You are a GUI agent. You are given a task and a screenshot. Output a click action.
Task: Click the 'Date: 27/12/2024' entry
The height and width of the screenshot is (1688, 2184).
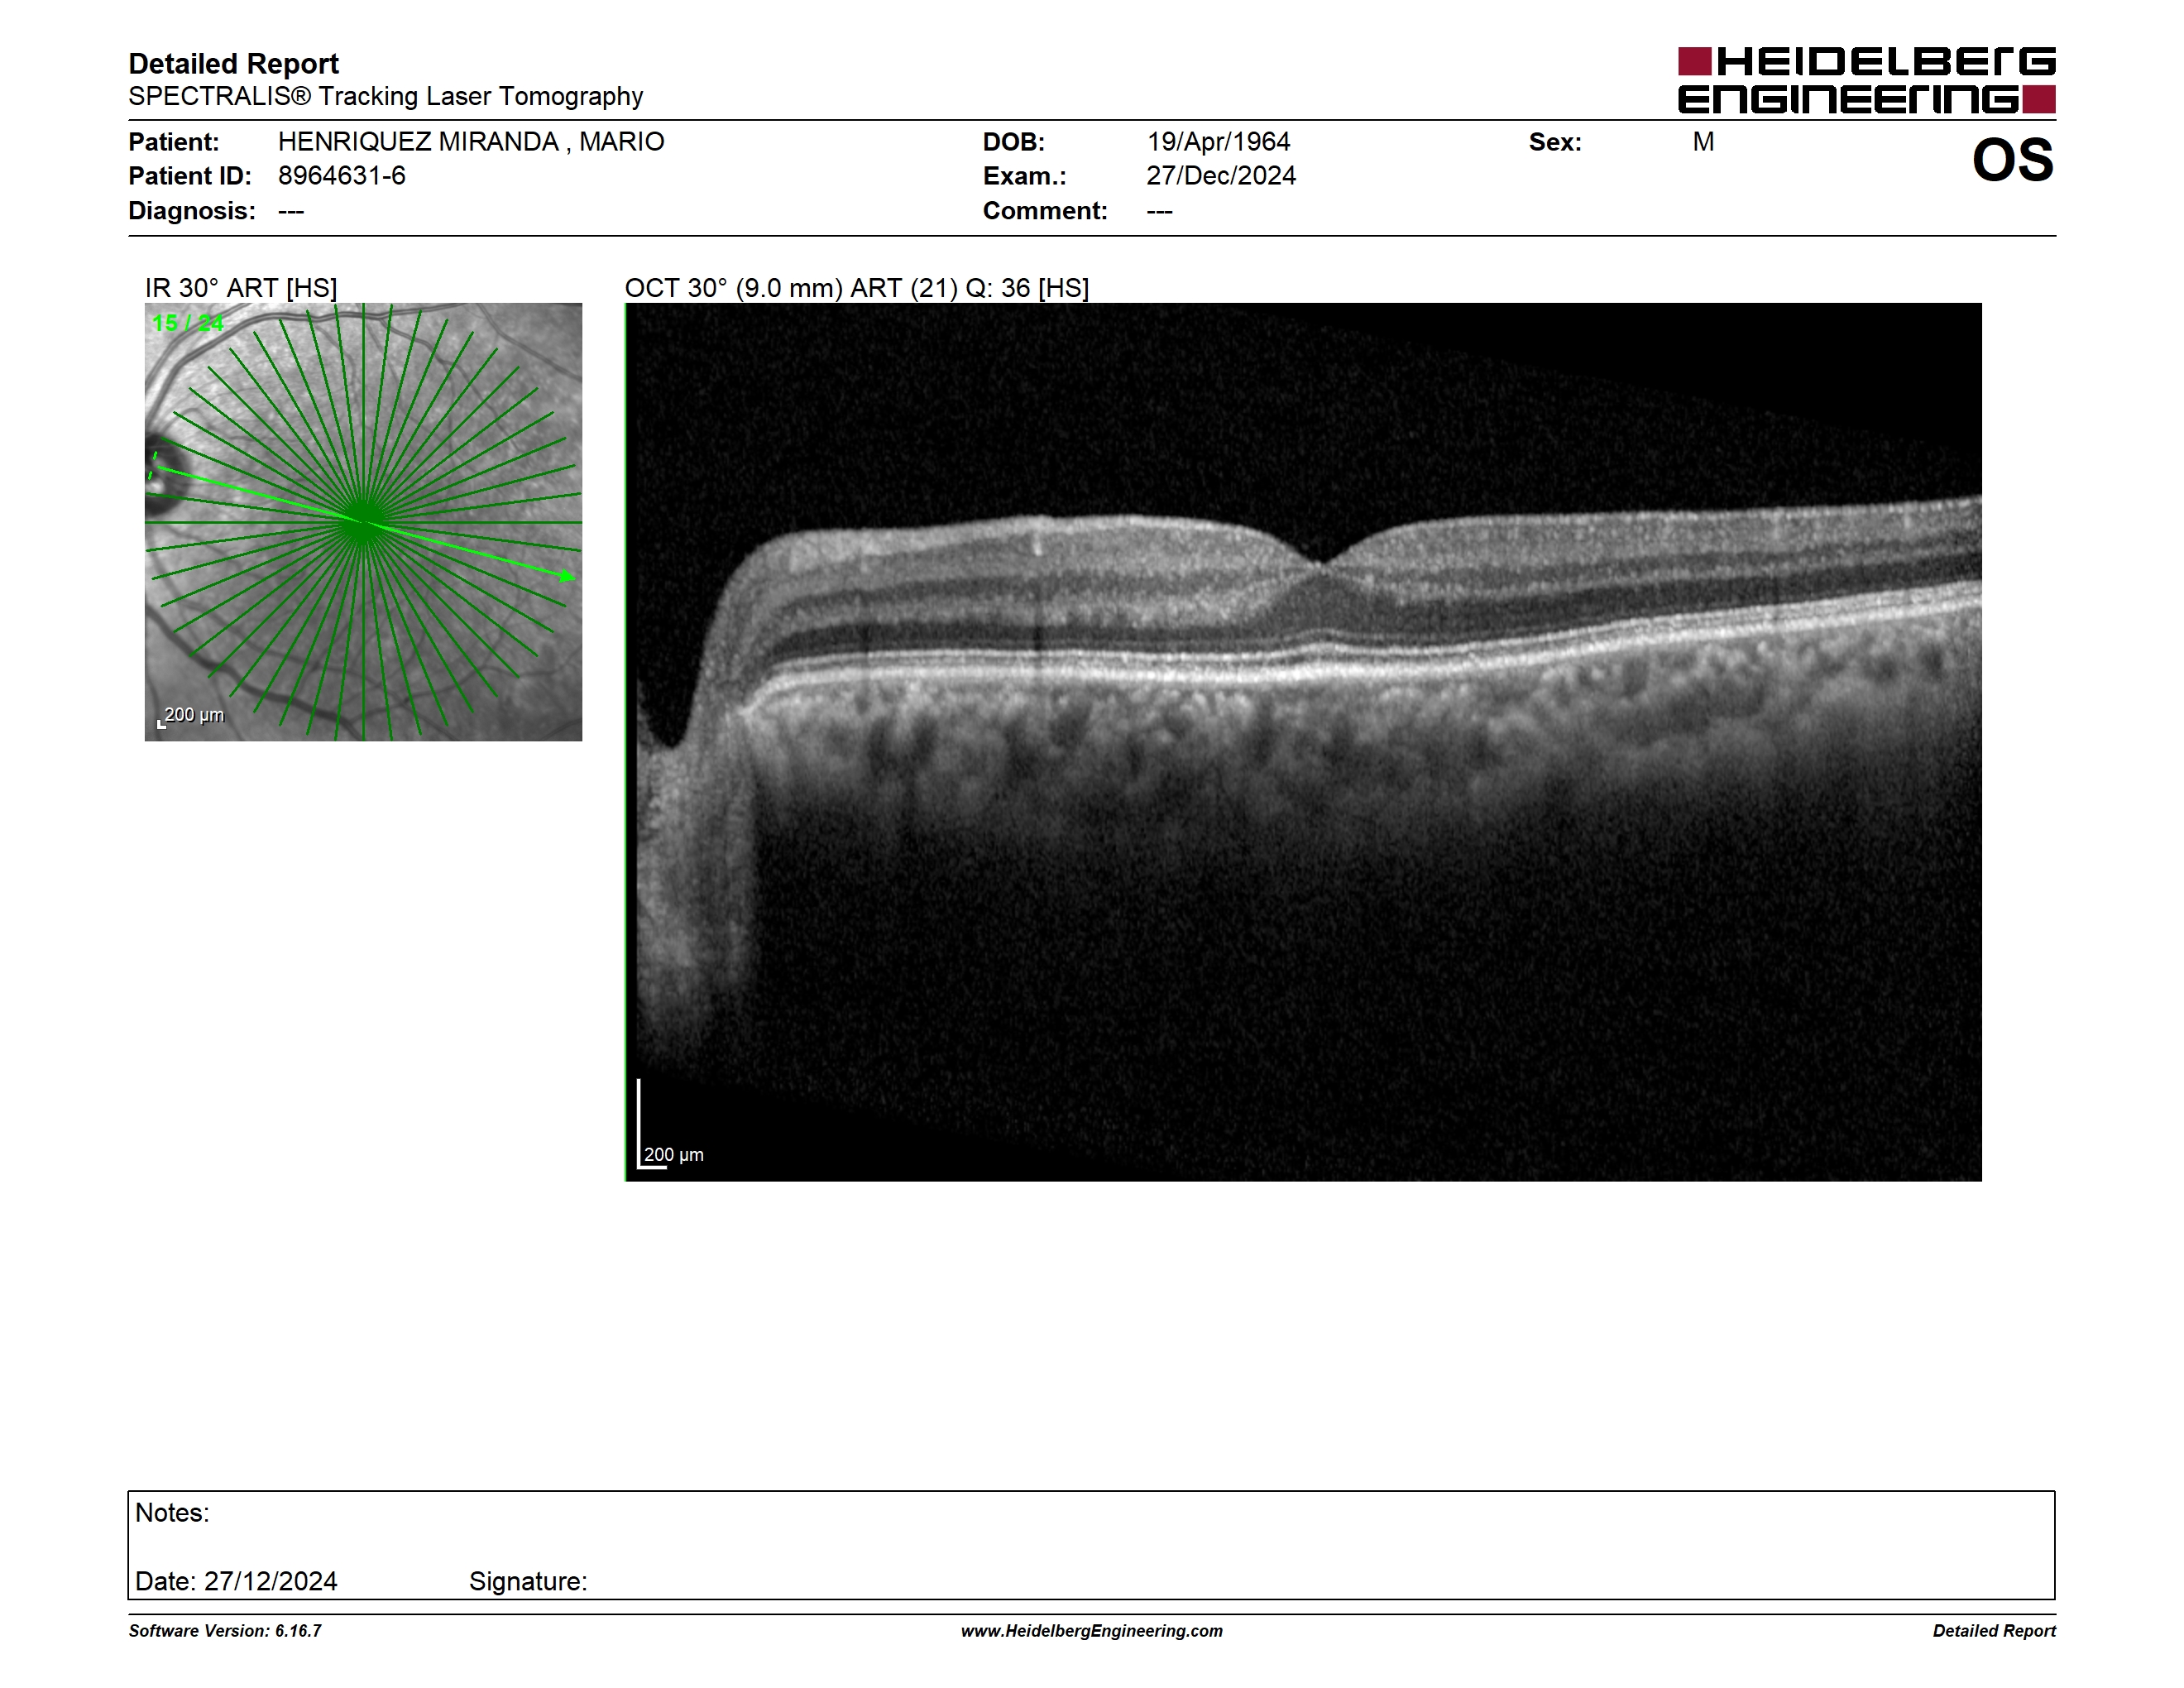[236, 1581]
